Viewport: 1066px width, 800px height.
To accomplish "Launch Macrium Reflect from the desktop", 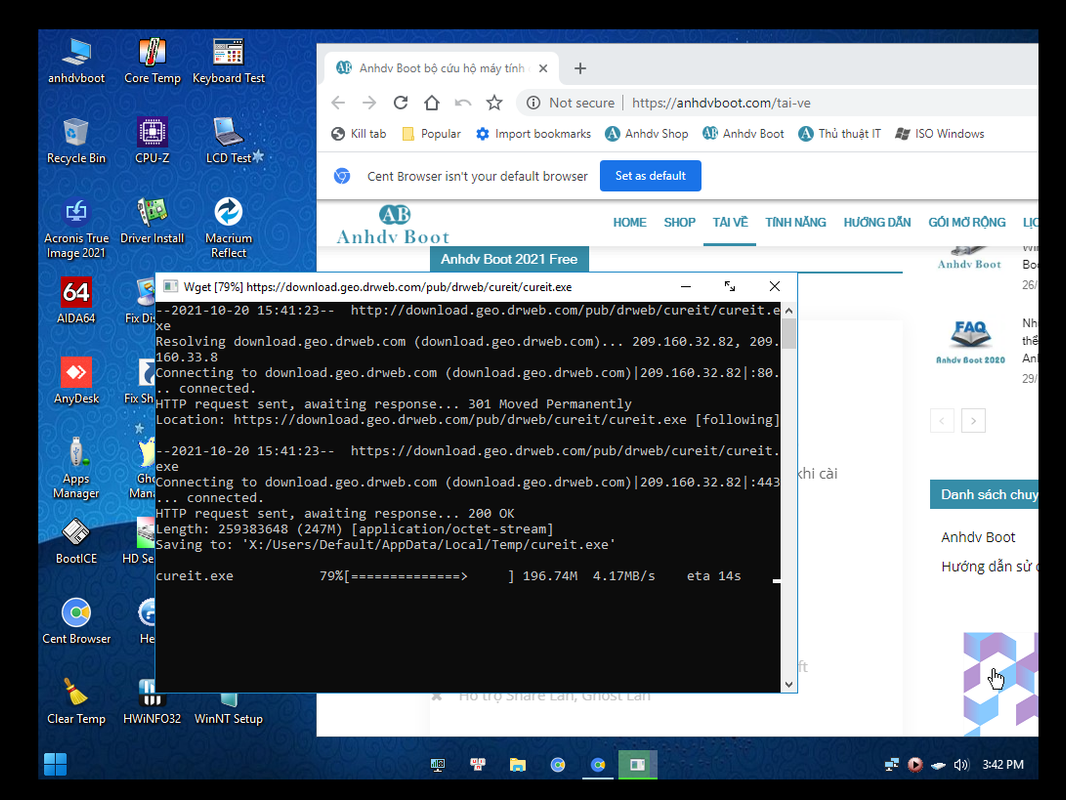I will (x=228, y=228).
